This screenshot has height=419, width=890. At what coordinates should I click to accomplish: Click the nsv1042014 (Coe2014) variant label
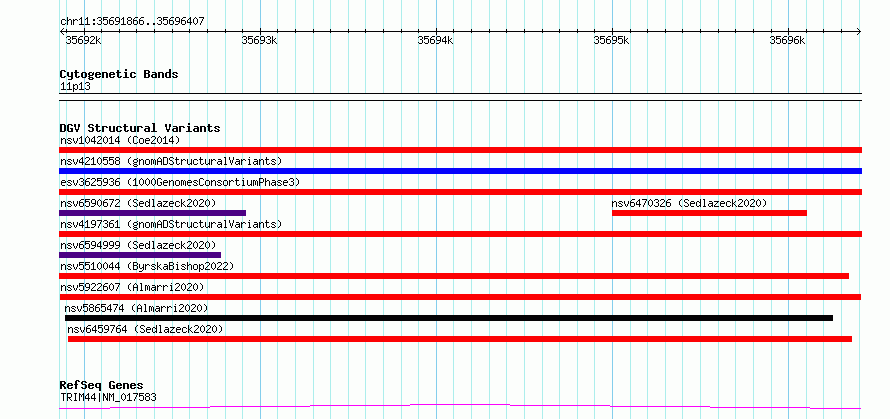120,140
